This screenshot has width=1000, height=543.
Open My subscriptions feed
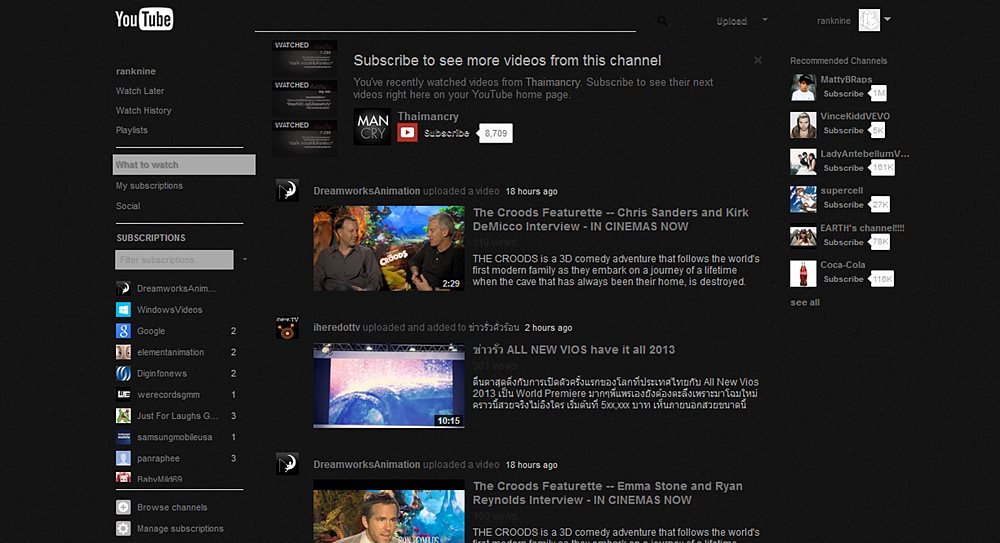click(149, 186)
